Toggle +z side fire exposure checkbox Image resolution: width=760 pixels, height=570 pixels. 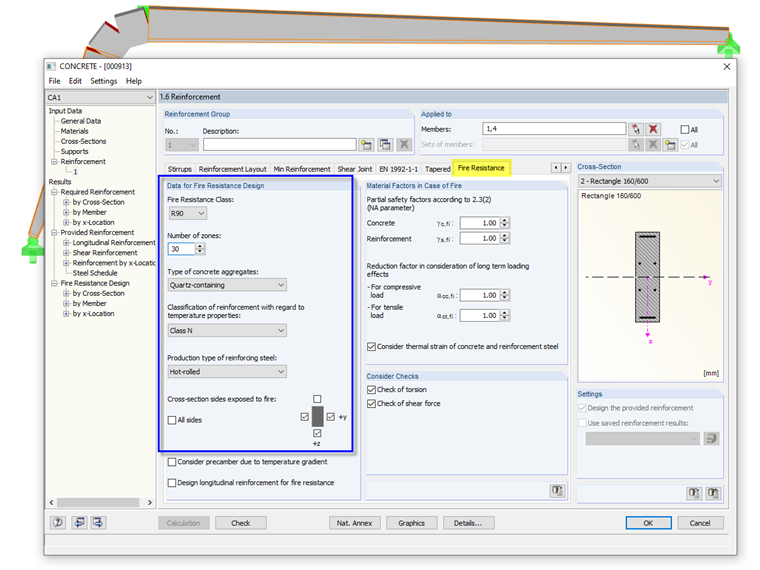pyautogui.click(x=317, y=433)
